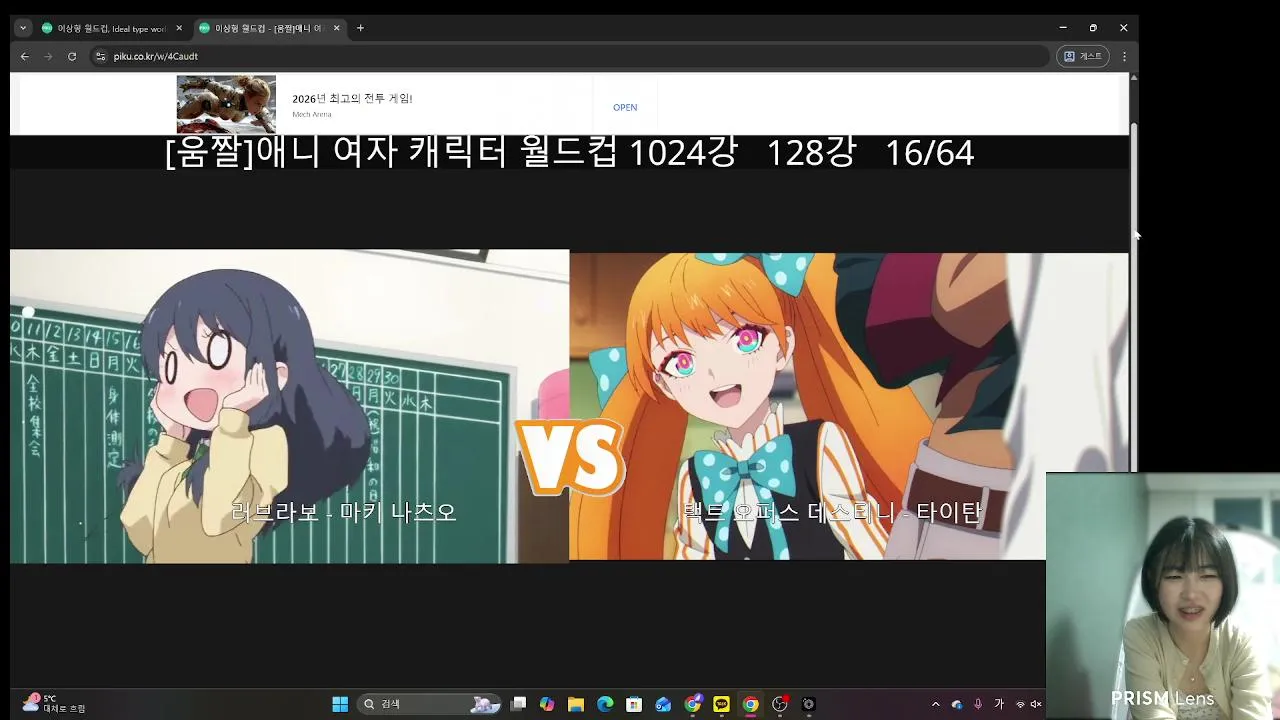Show hidden system tray icons

coord(935,704)
